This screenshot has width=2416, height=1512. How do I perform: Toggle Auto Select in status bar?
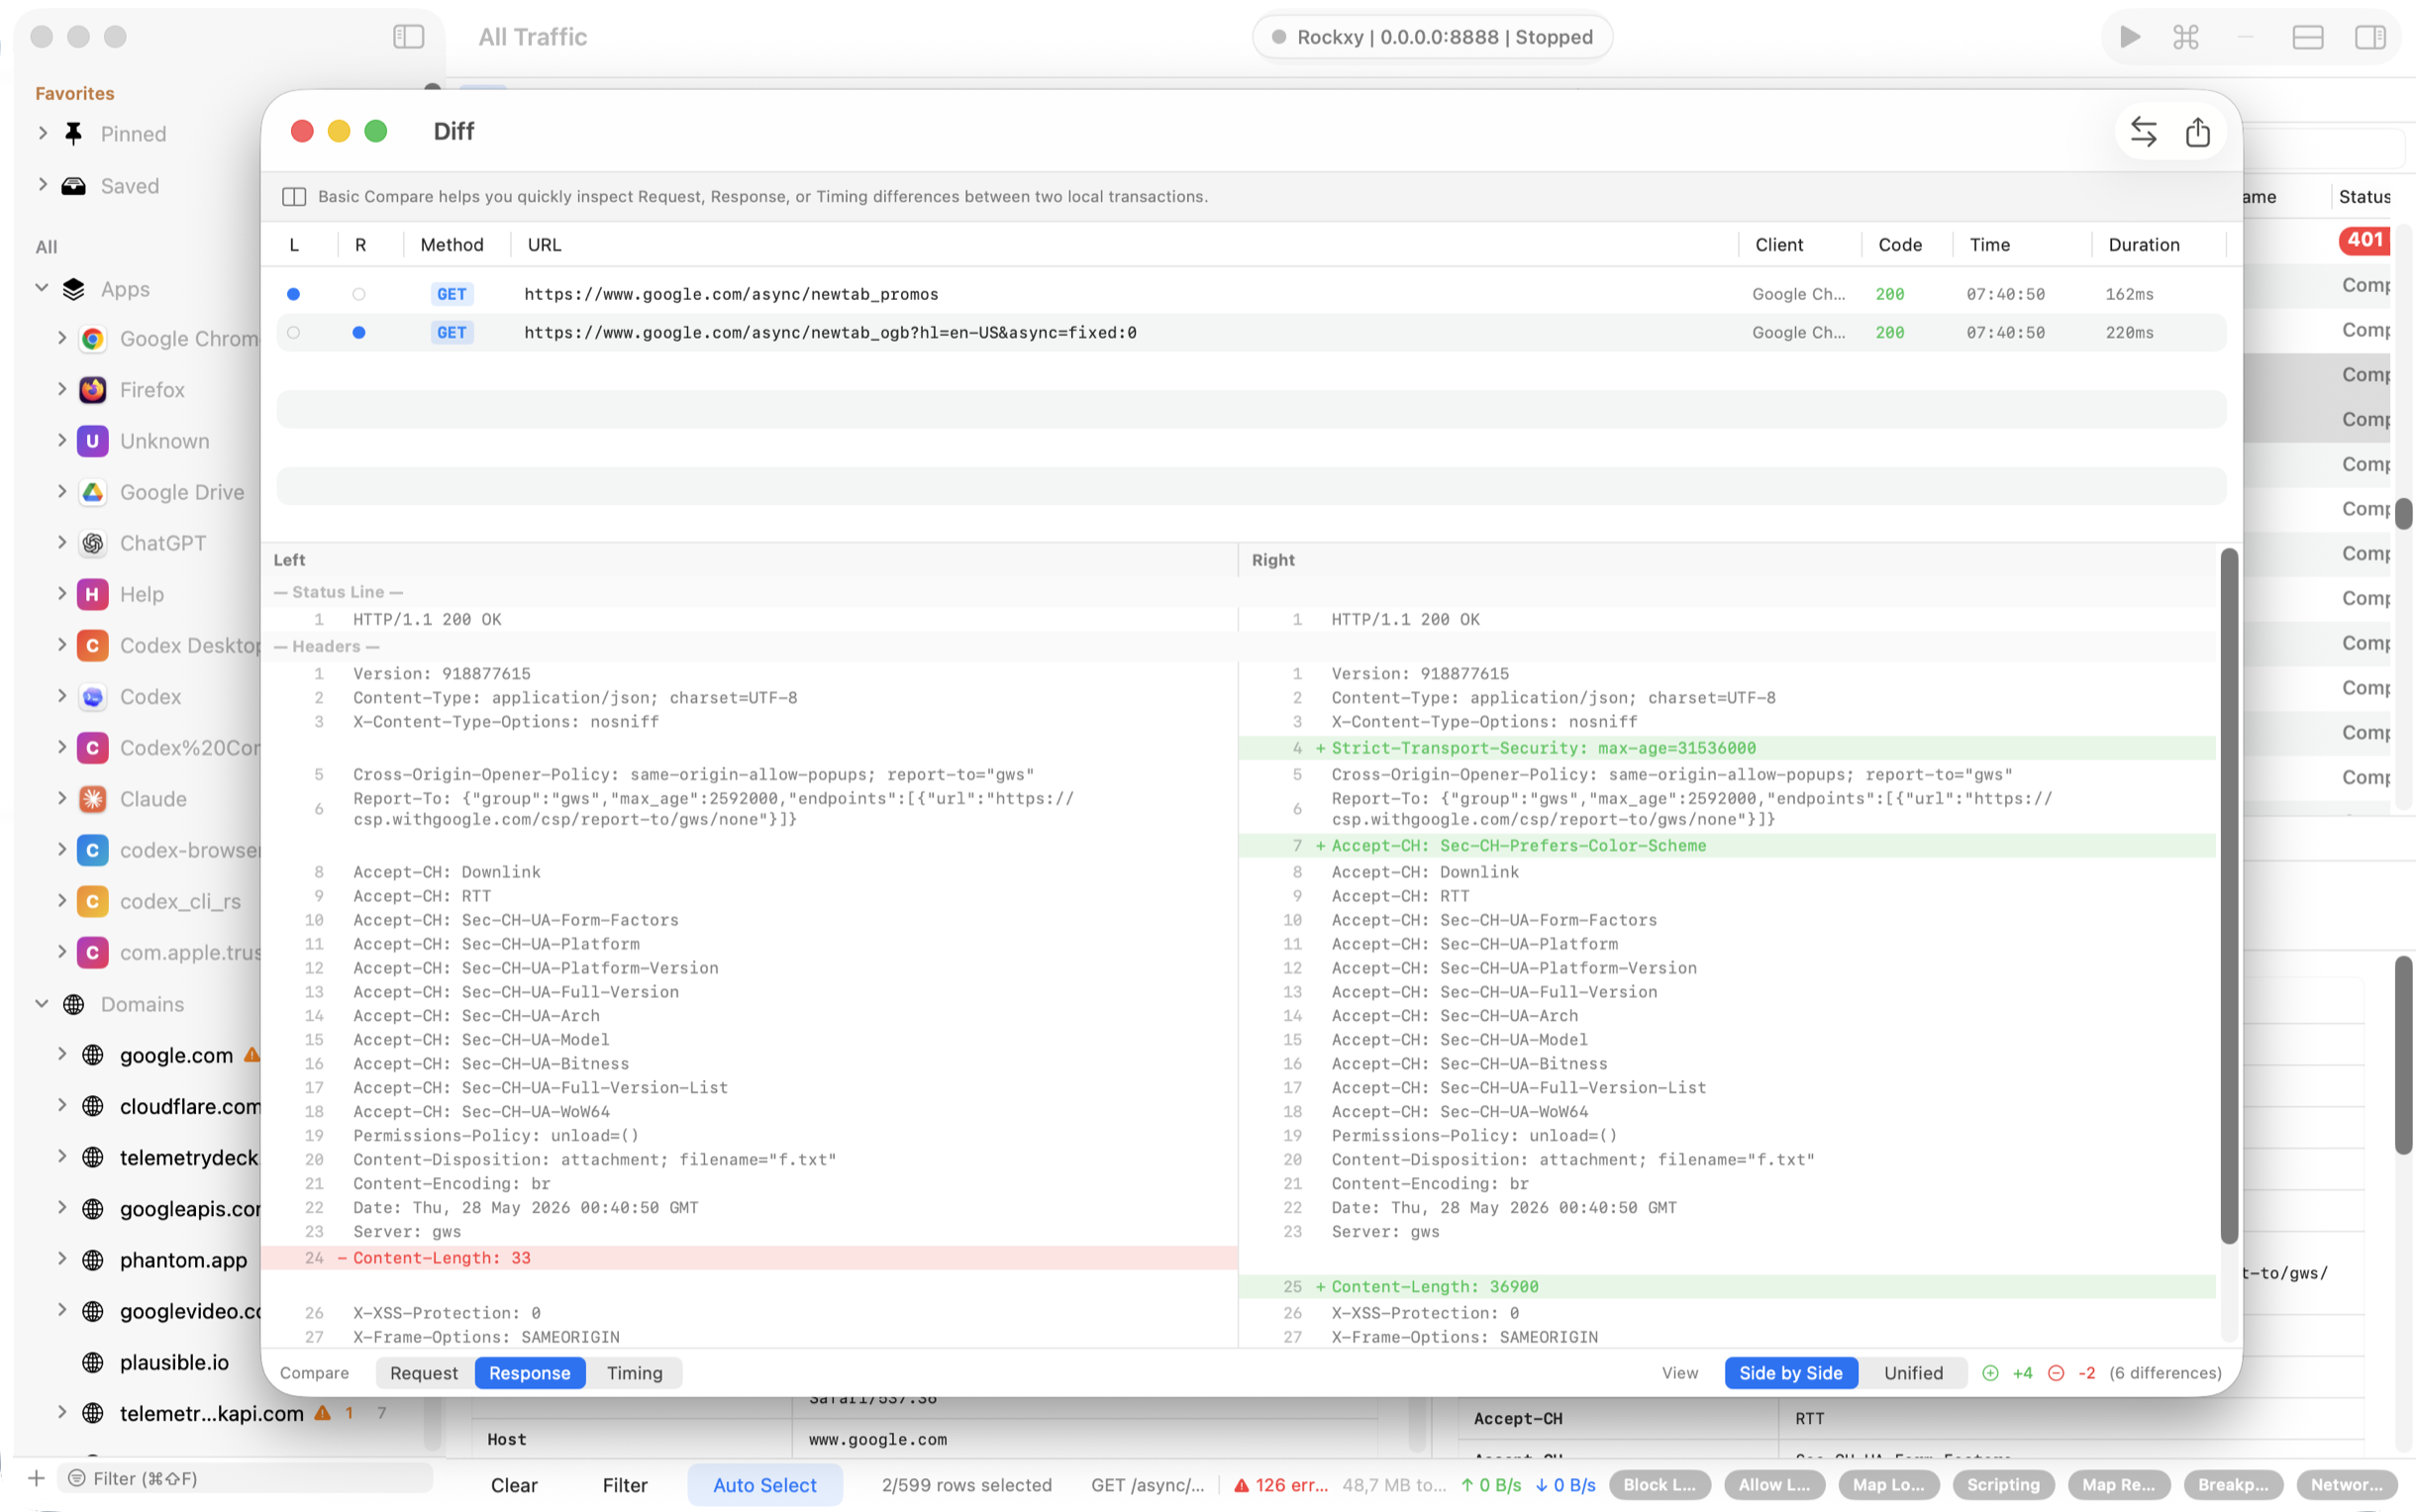point(764,1485)
